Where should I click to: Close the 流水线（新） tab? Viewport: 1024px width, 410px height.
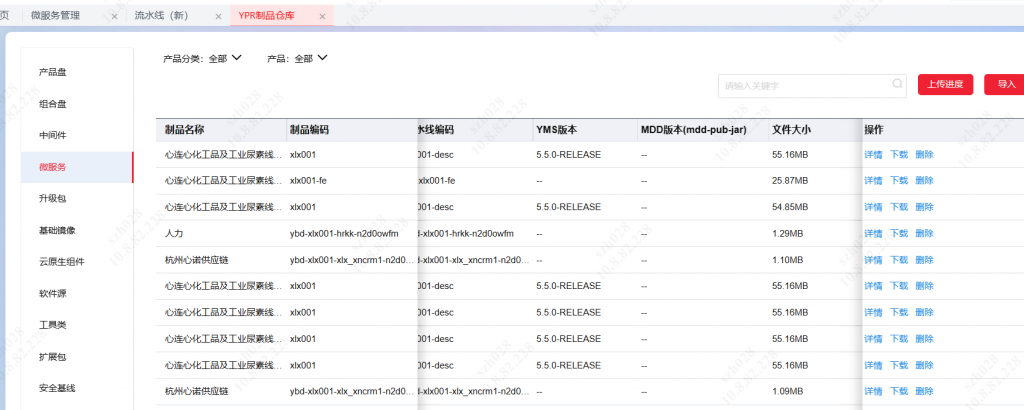(218, 16)
